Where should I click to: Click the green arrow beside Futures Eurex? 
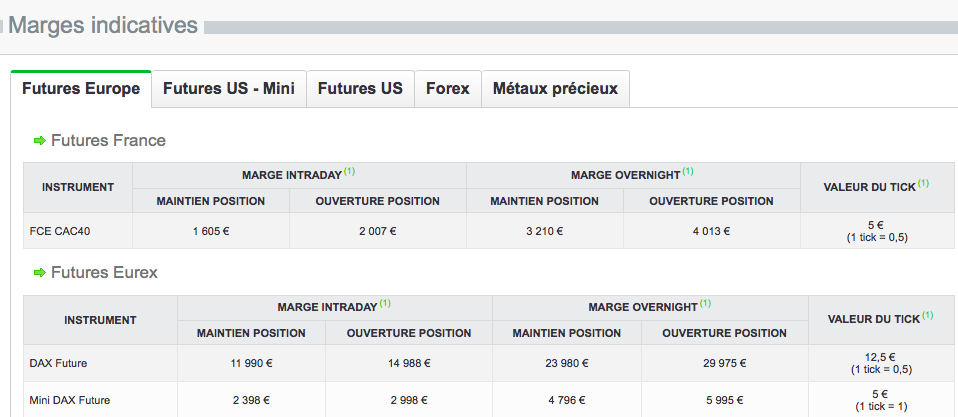coord(40,273)
